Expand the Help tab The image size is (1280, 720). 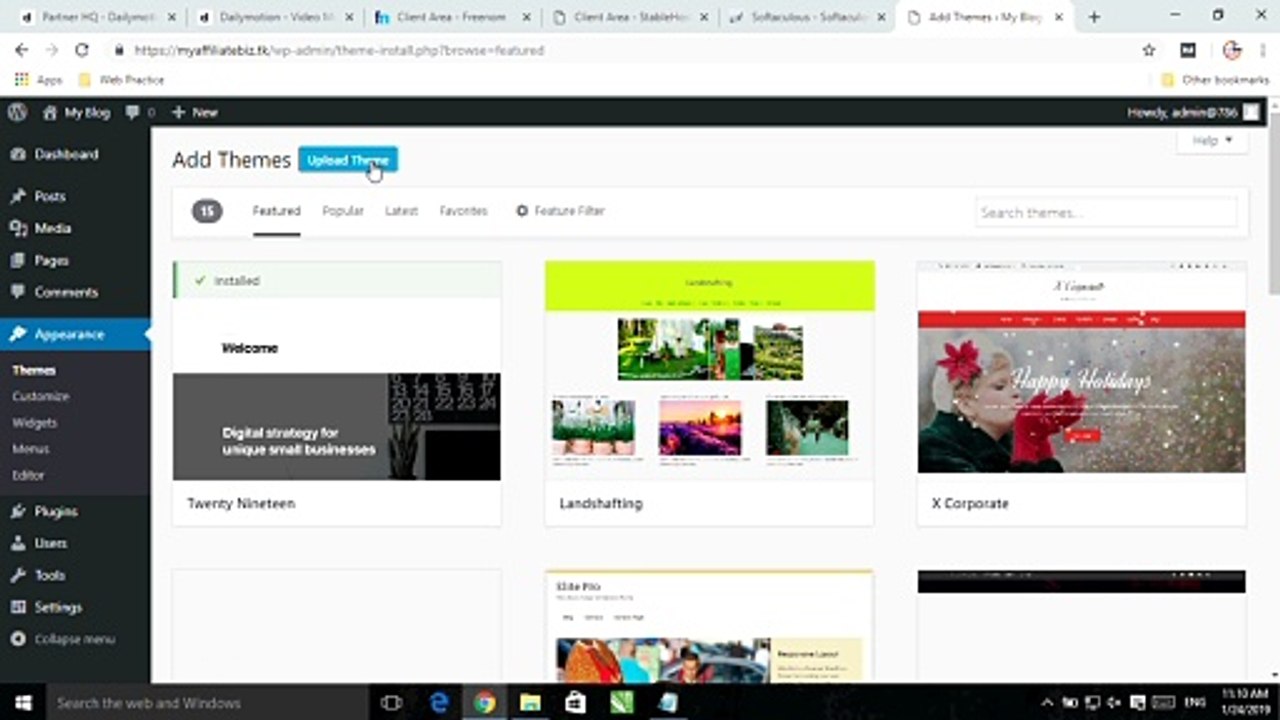pos(1212,141)
